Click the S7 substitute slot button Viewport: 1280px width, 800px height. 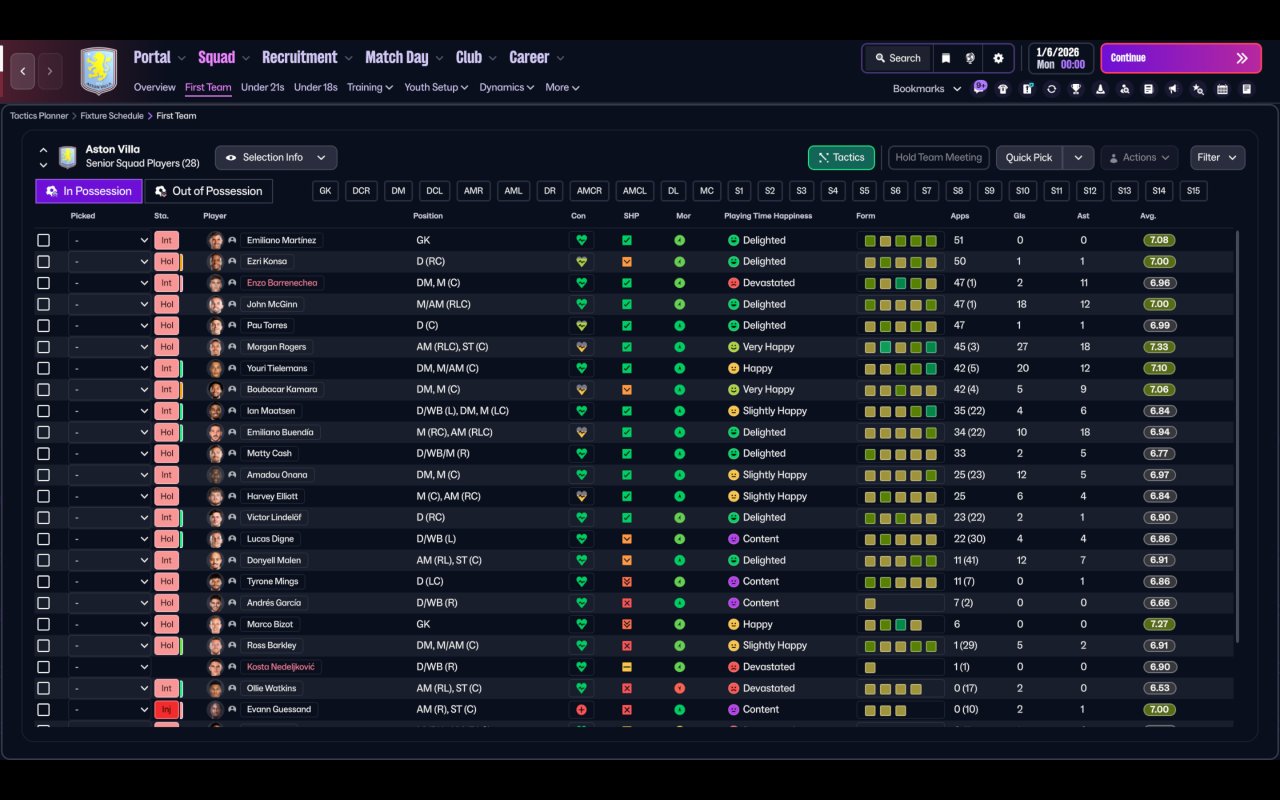pyautogui.click(x=927, y=191)
